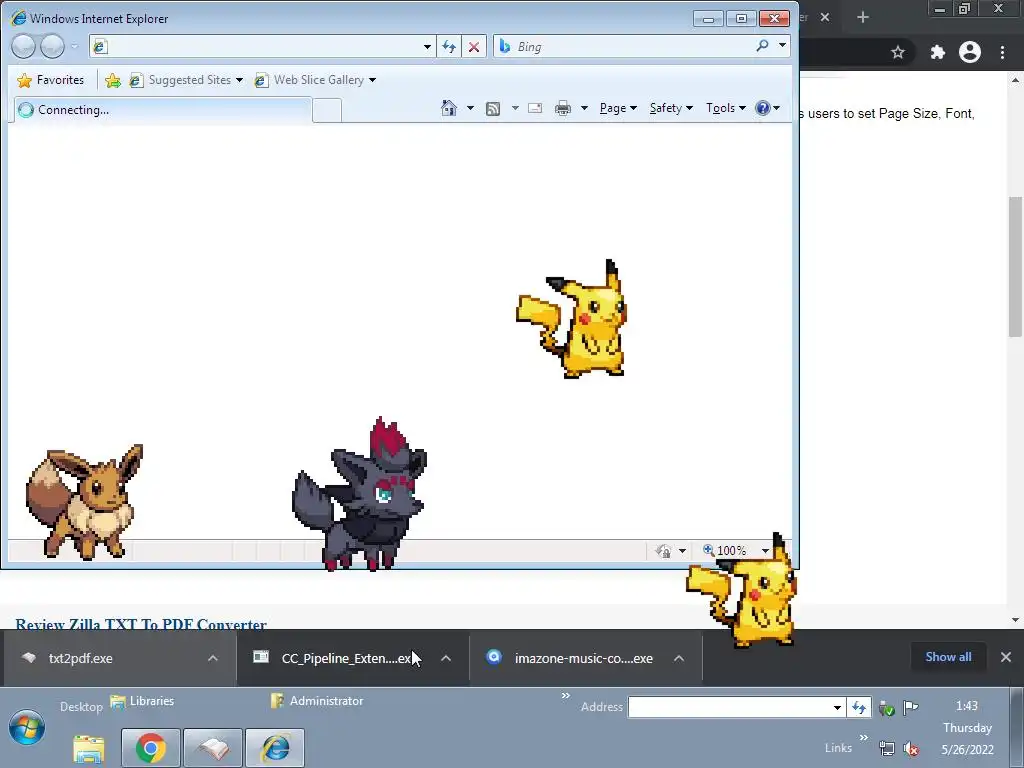Click the Print icon in IE toolbar

(562, 108)
